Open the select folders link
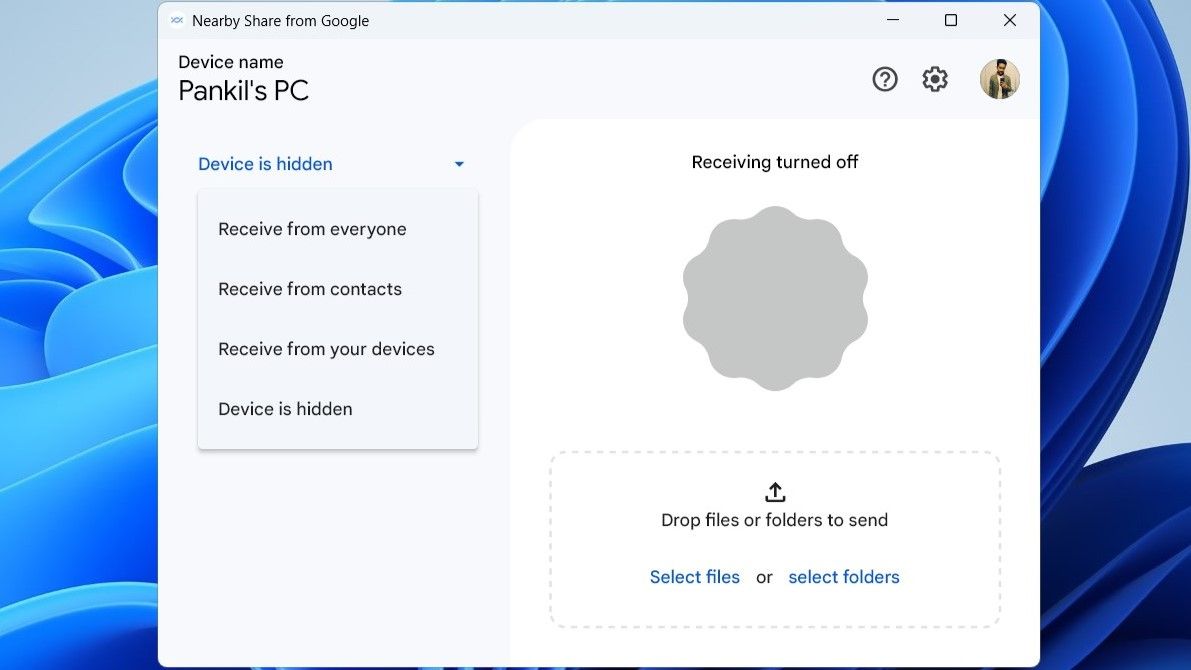The height and width of the screenshot is (670, 1191). pos(843,576)
